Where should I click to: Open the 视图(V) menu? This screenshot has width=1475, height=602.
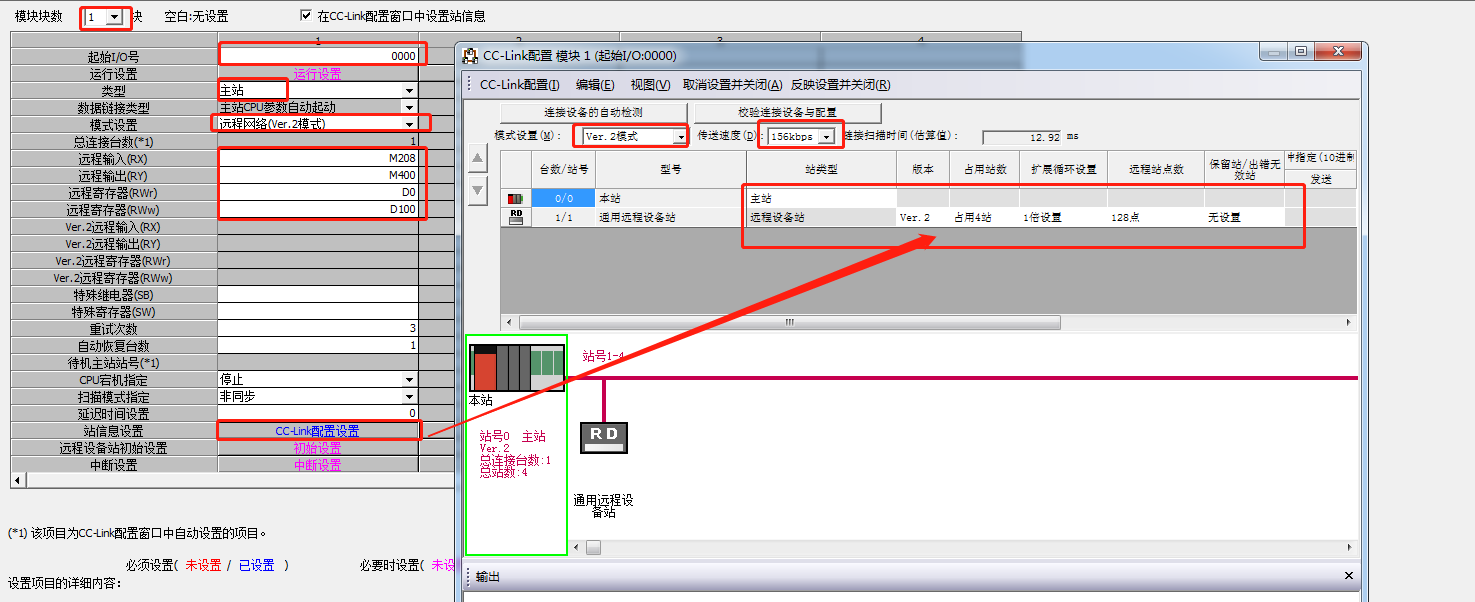[x=650, y=85]
